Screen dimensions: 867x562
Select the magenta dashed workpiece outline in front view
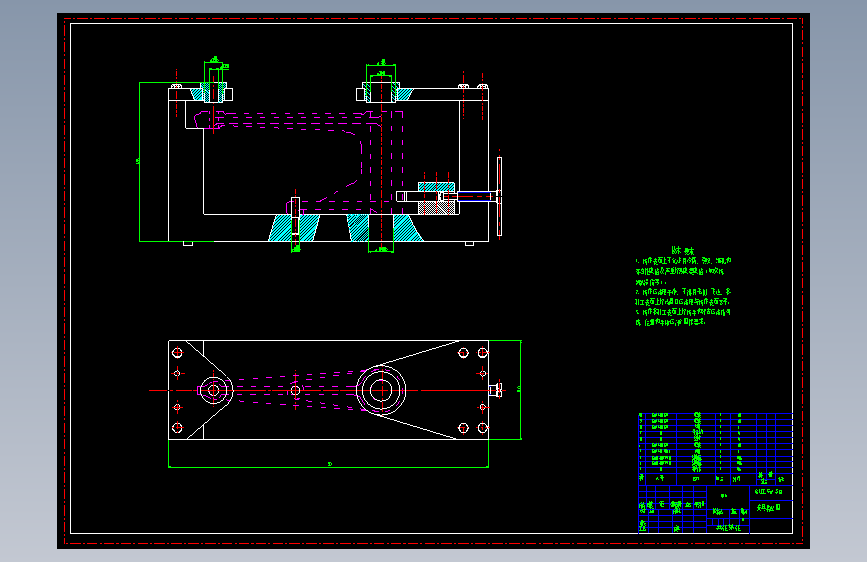pyautogui.click(x=299, y=162)
